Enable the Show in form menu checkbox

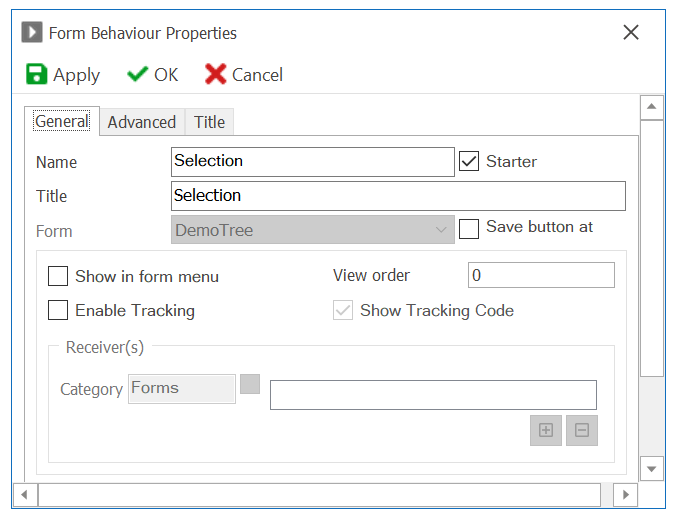coord(58,276)
